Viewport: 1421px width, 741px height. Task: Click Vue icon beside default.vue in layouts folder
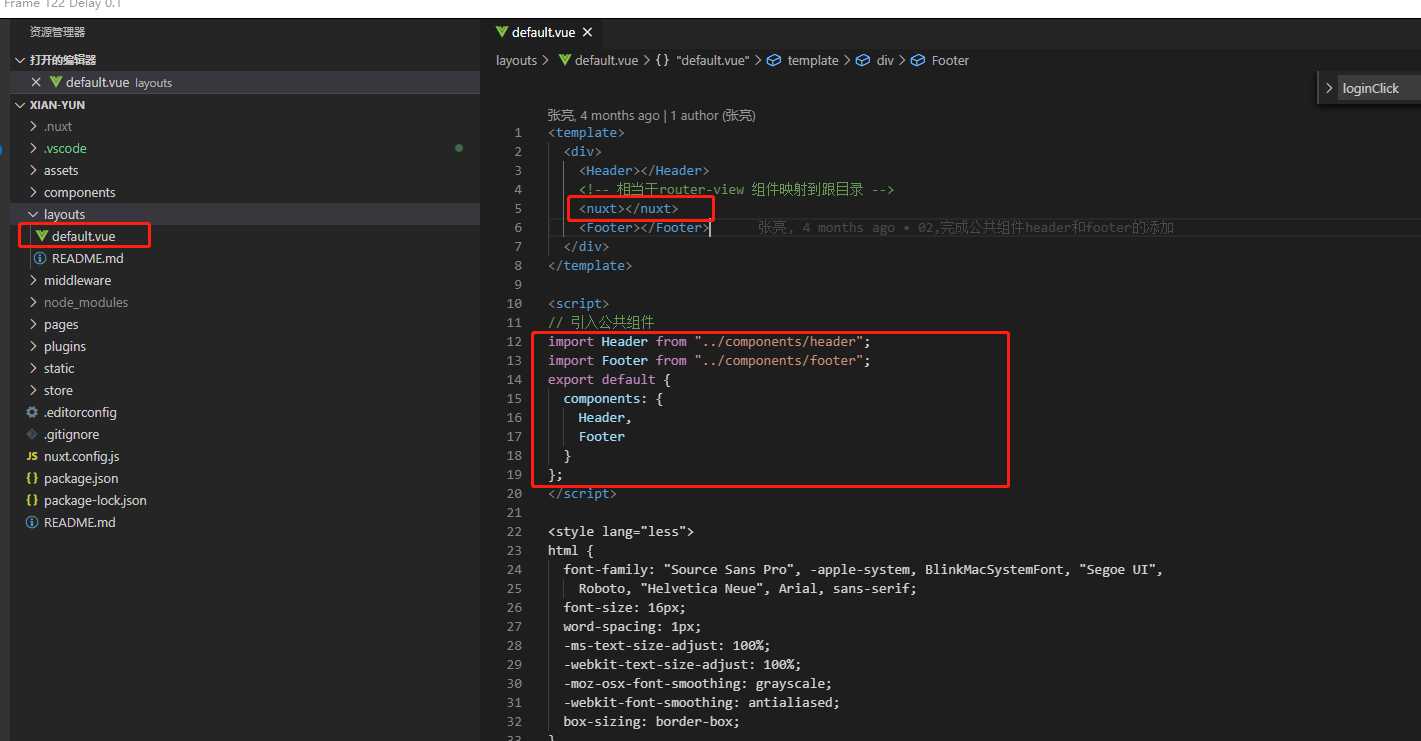[x=42, y=236]
